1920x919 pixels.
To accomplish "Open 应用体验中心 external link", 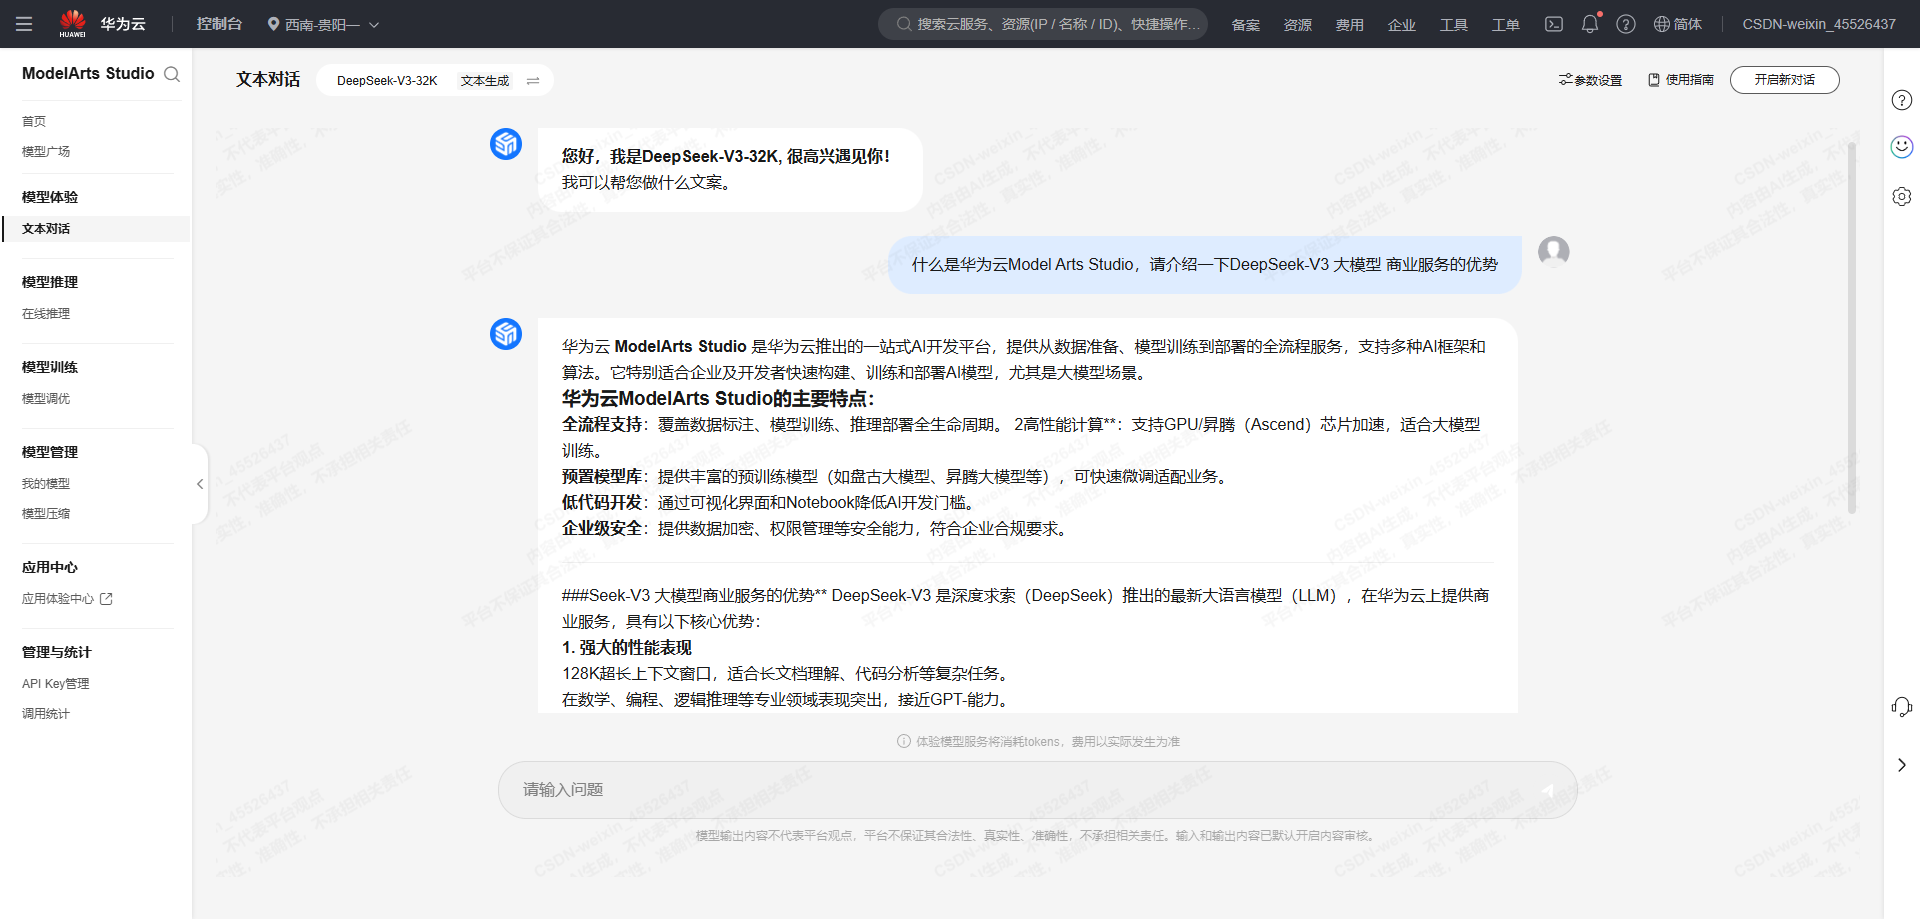I will tap(67, 598).
